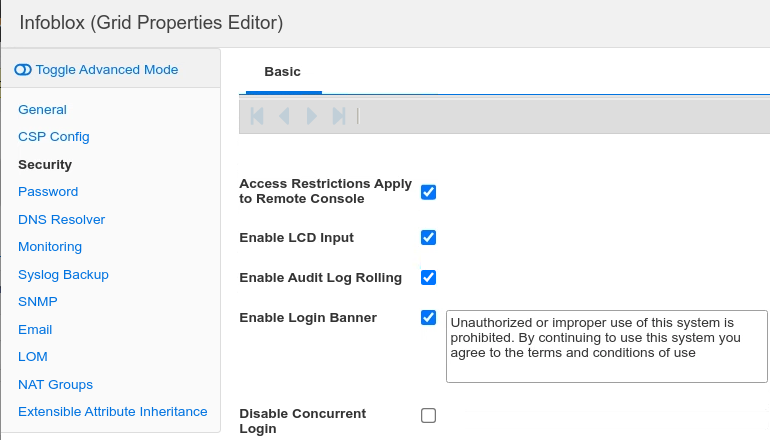Go to Password settings
Image resolution: width=770 pixels, height=440 pixels.
click(48, 192)
